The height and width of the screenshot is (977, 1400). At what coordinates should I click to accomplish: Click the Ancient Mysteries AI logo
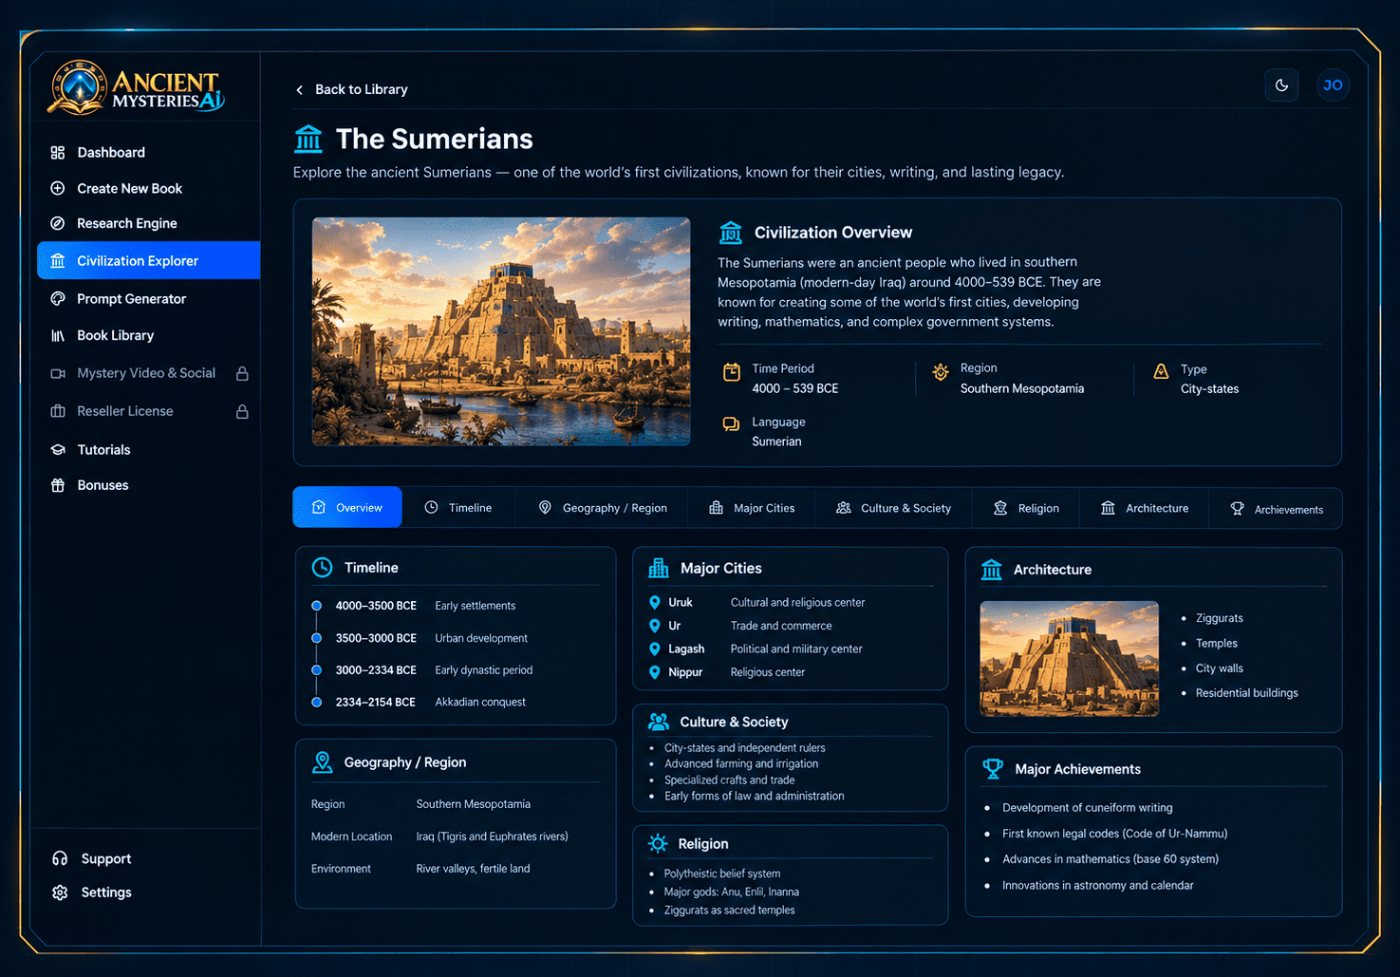tap(136, 88)
